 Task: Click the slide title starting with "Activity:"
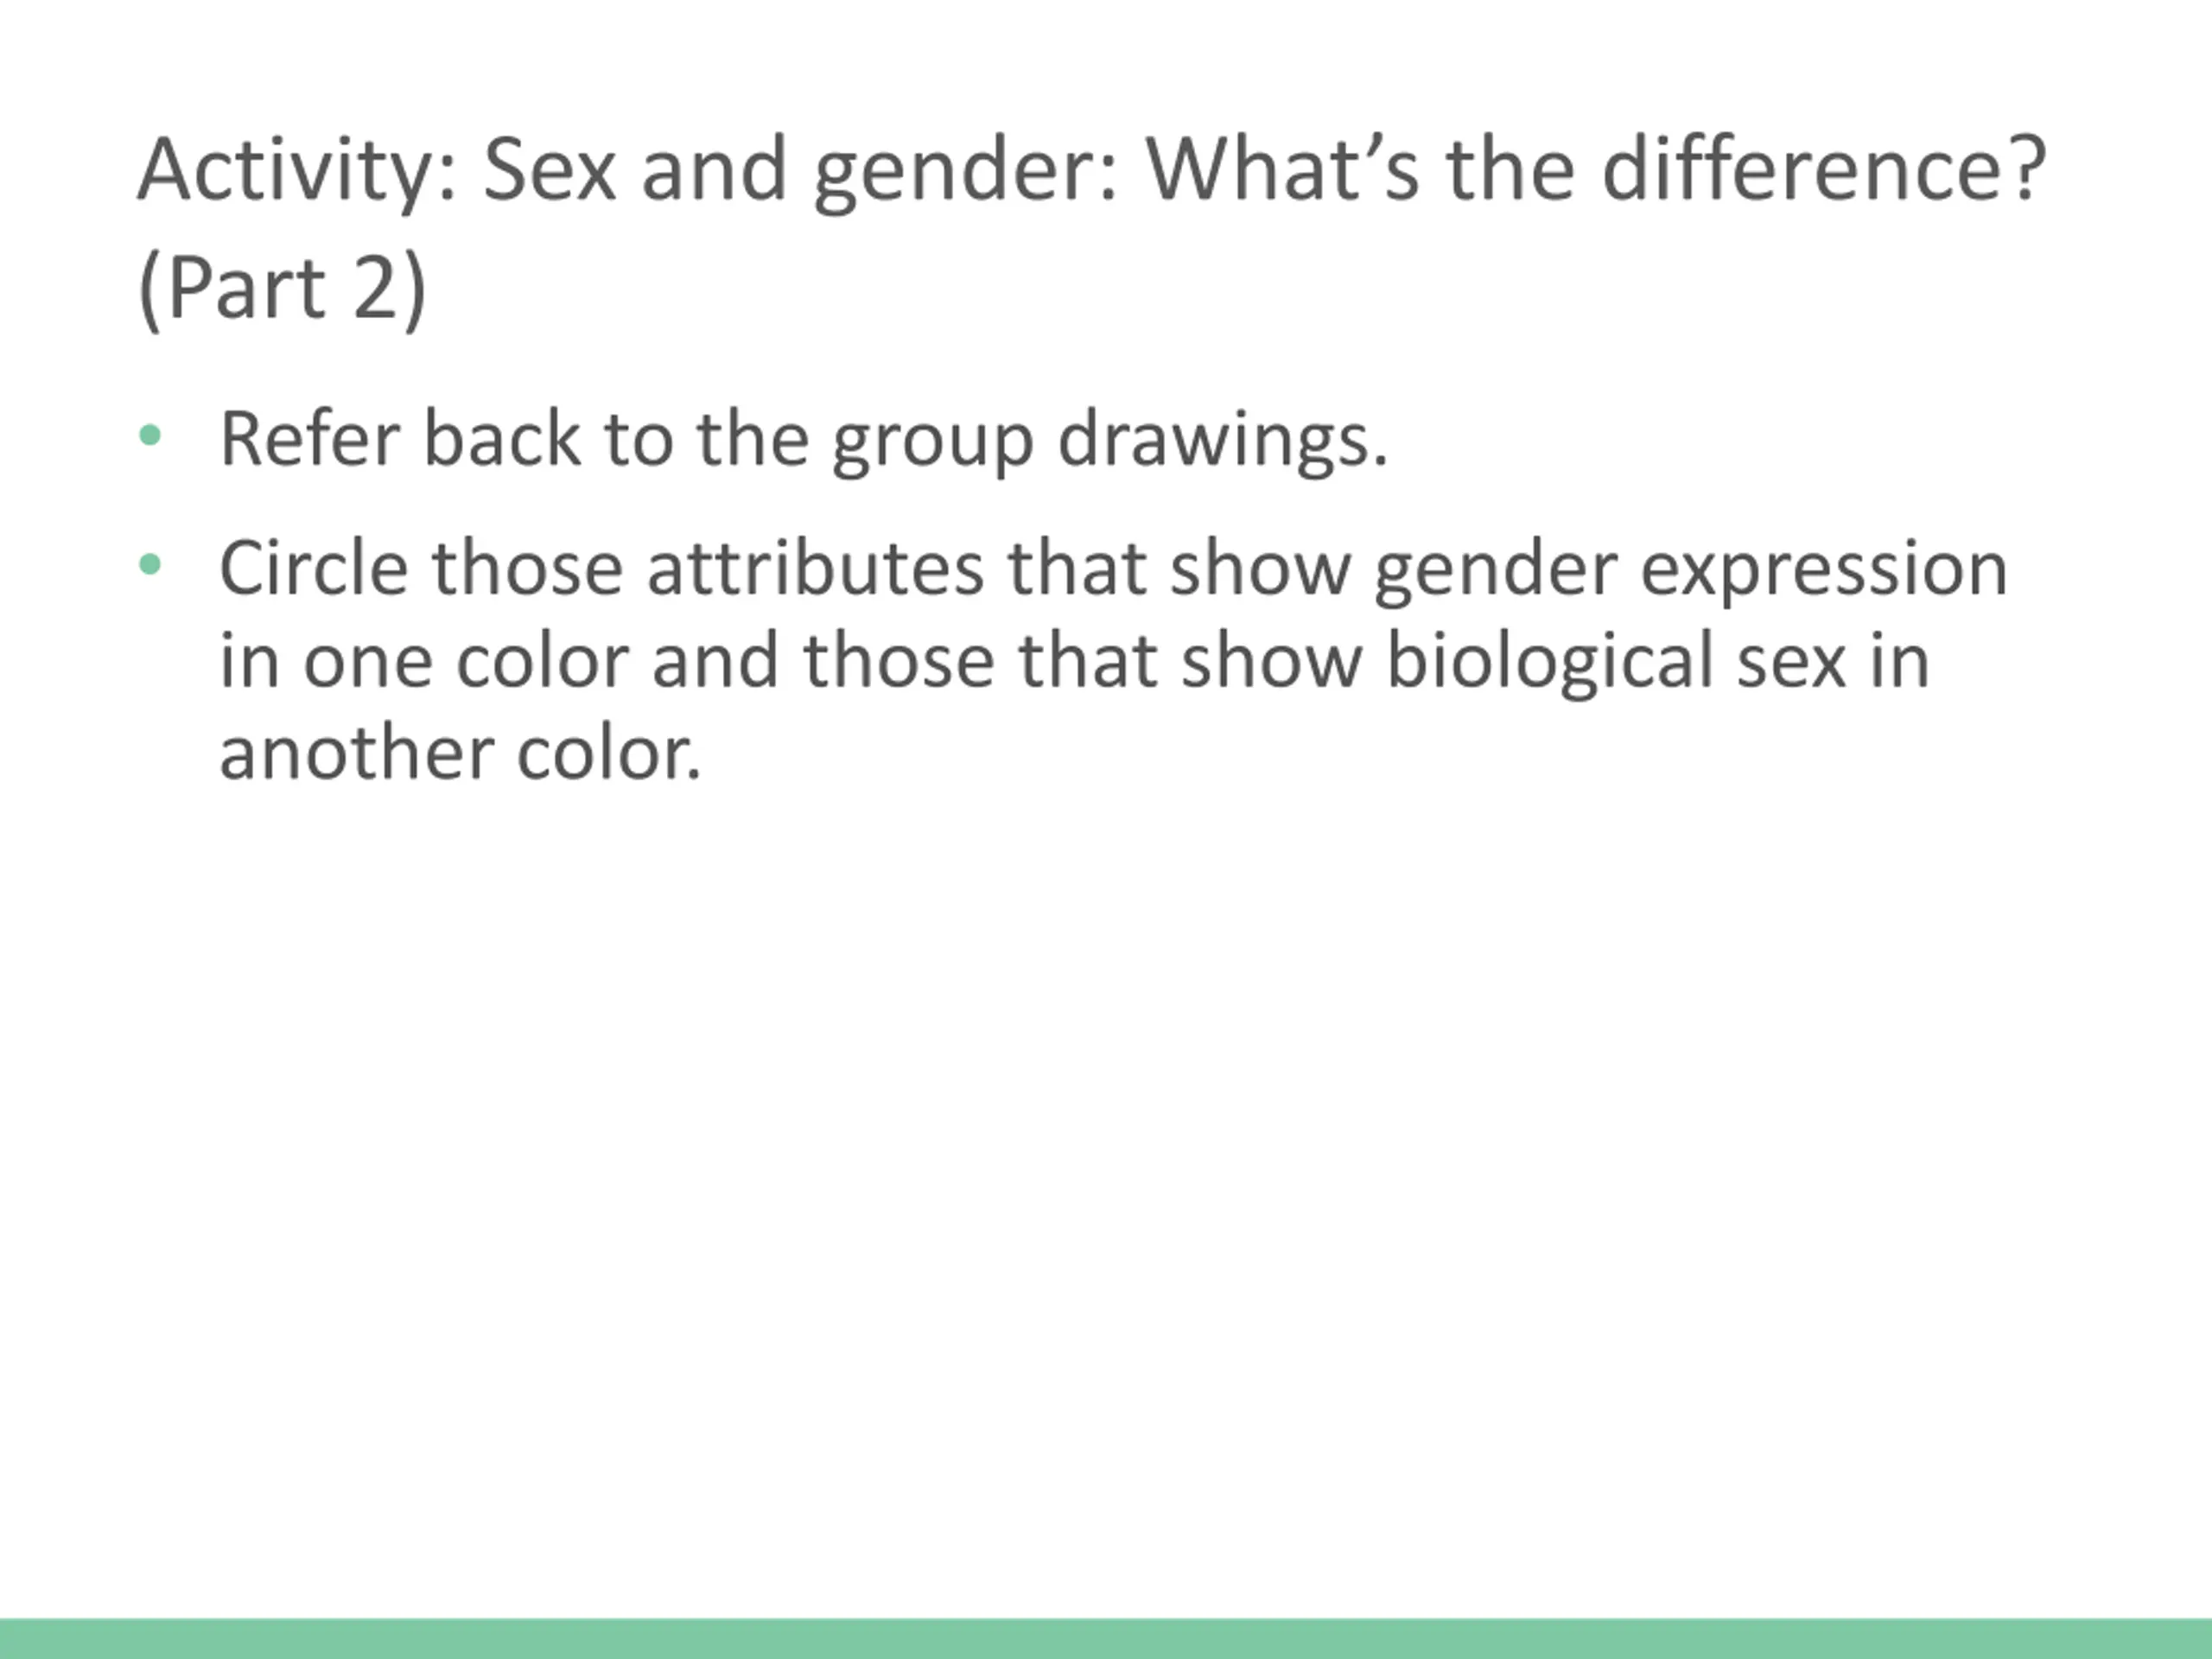1092,230
